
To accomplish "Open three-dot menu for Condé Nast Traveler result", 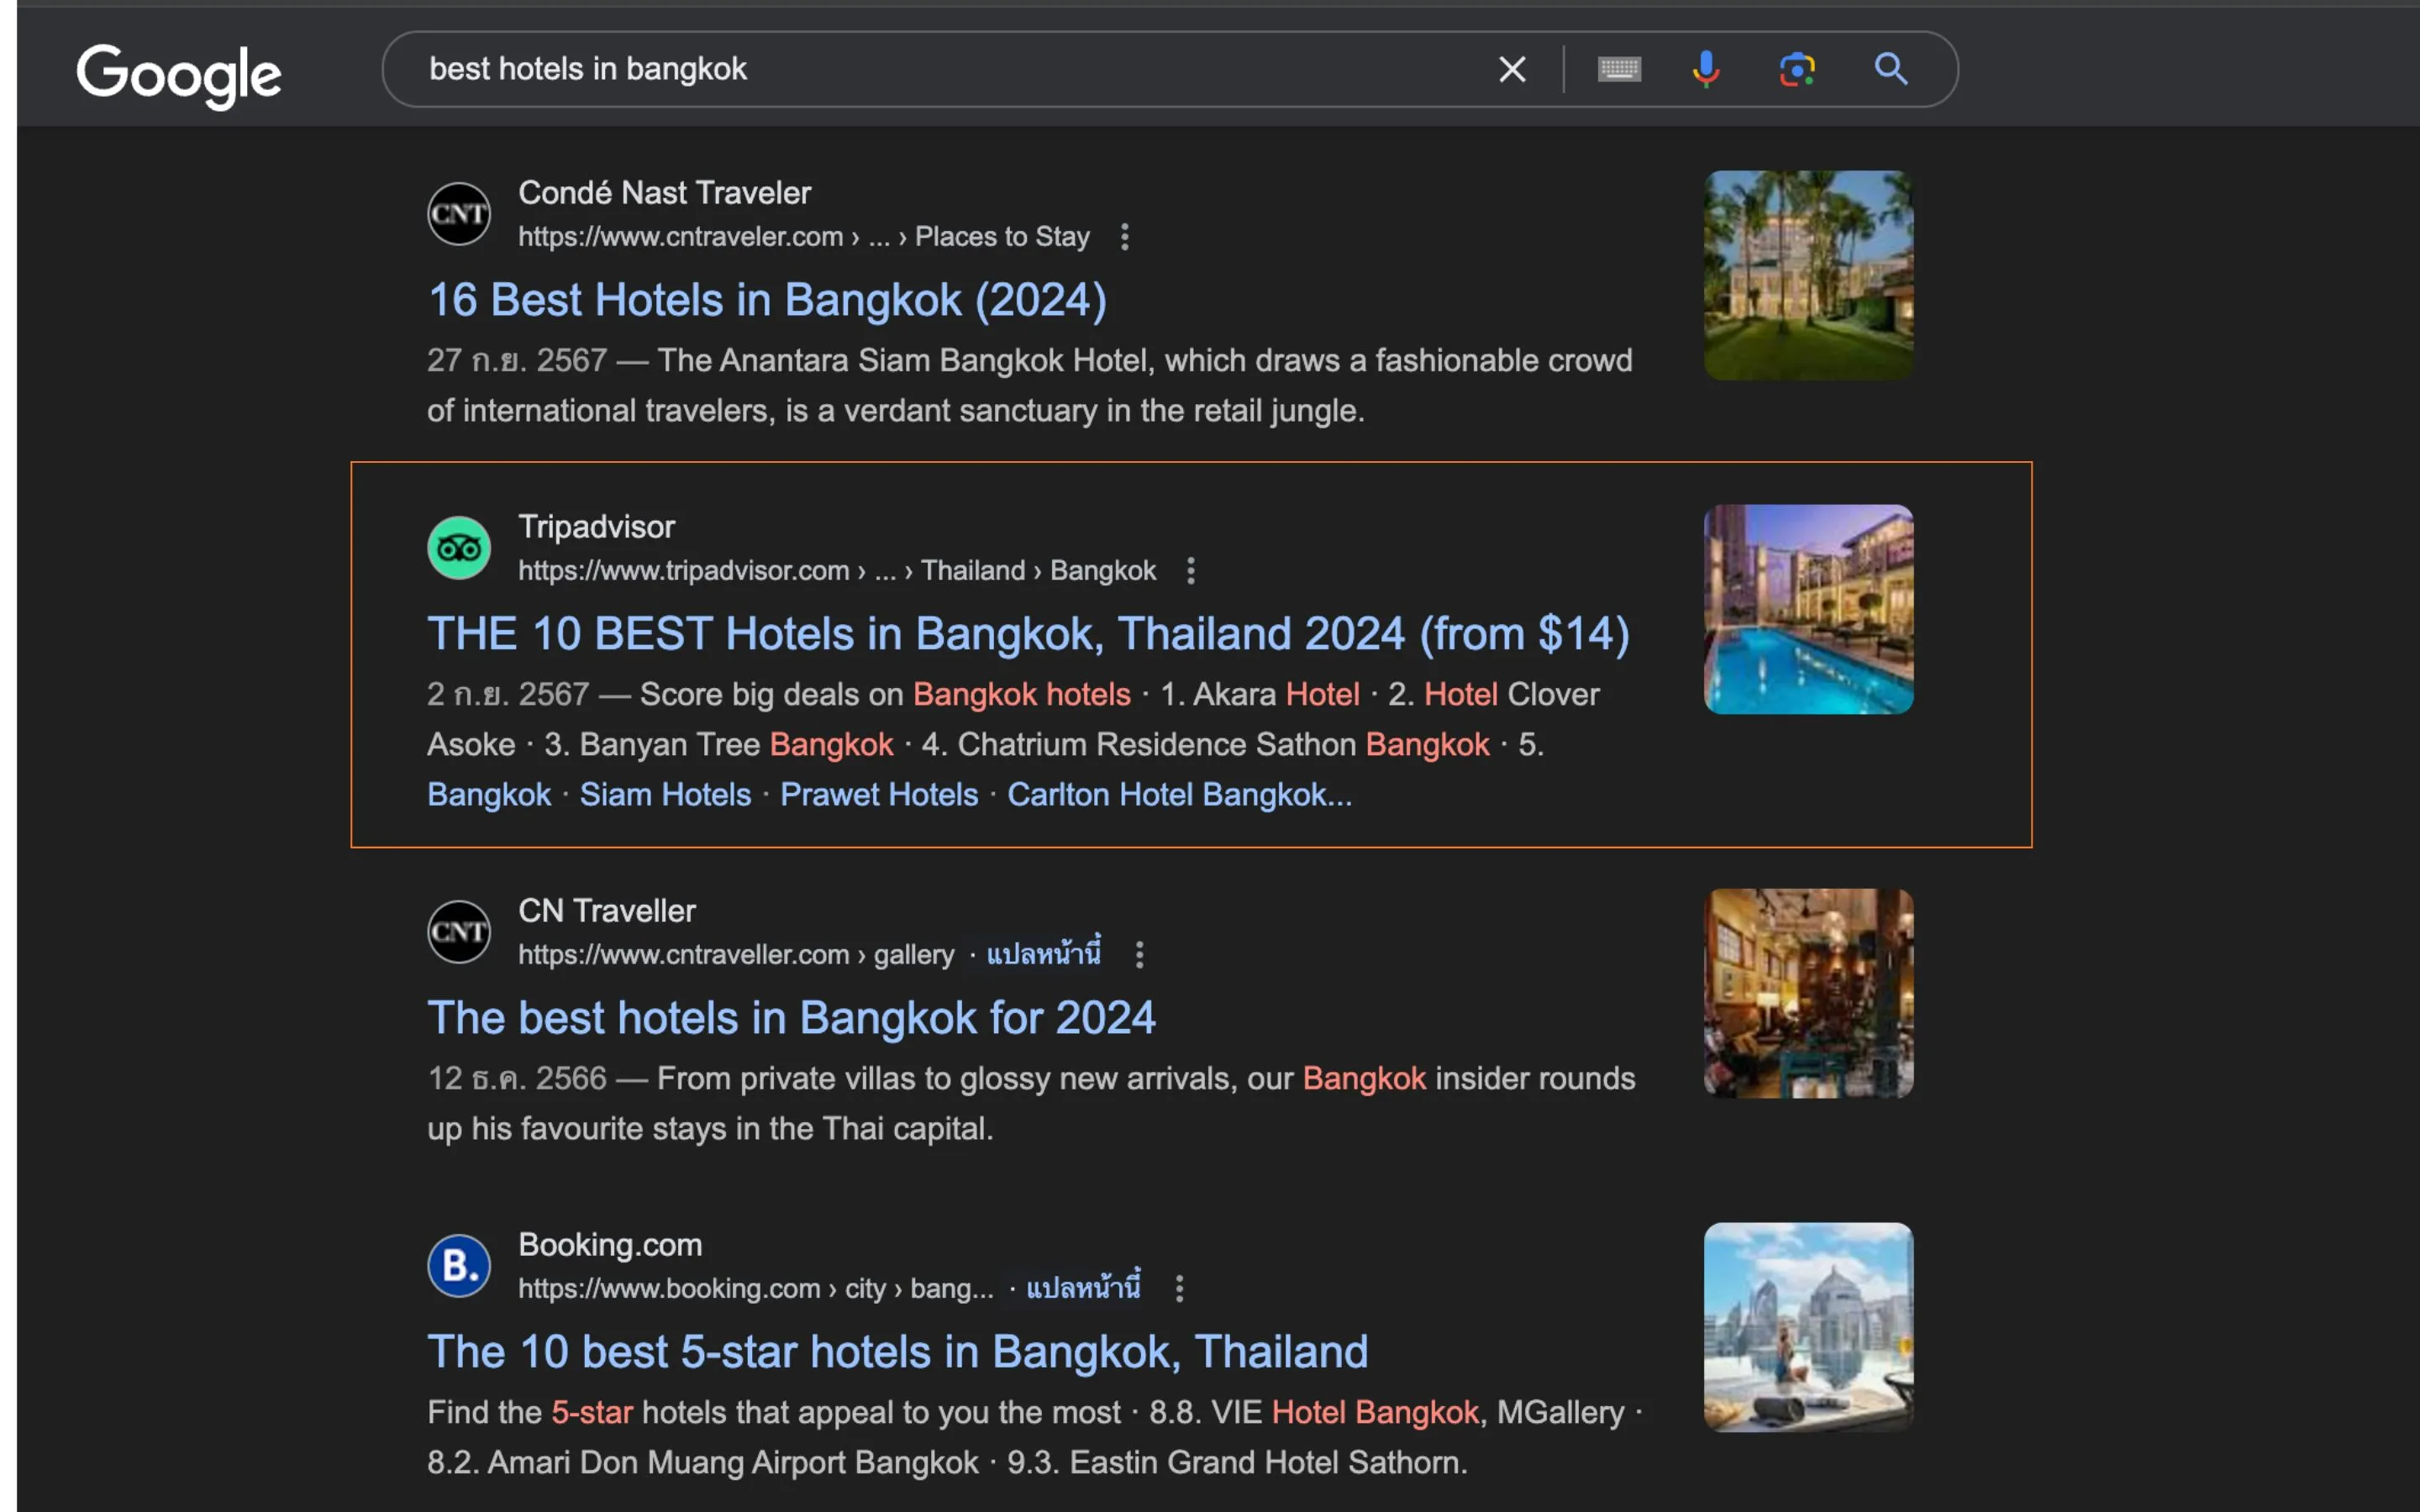I will [x=1125, y=237].
